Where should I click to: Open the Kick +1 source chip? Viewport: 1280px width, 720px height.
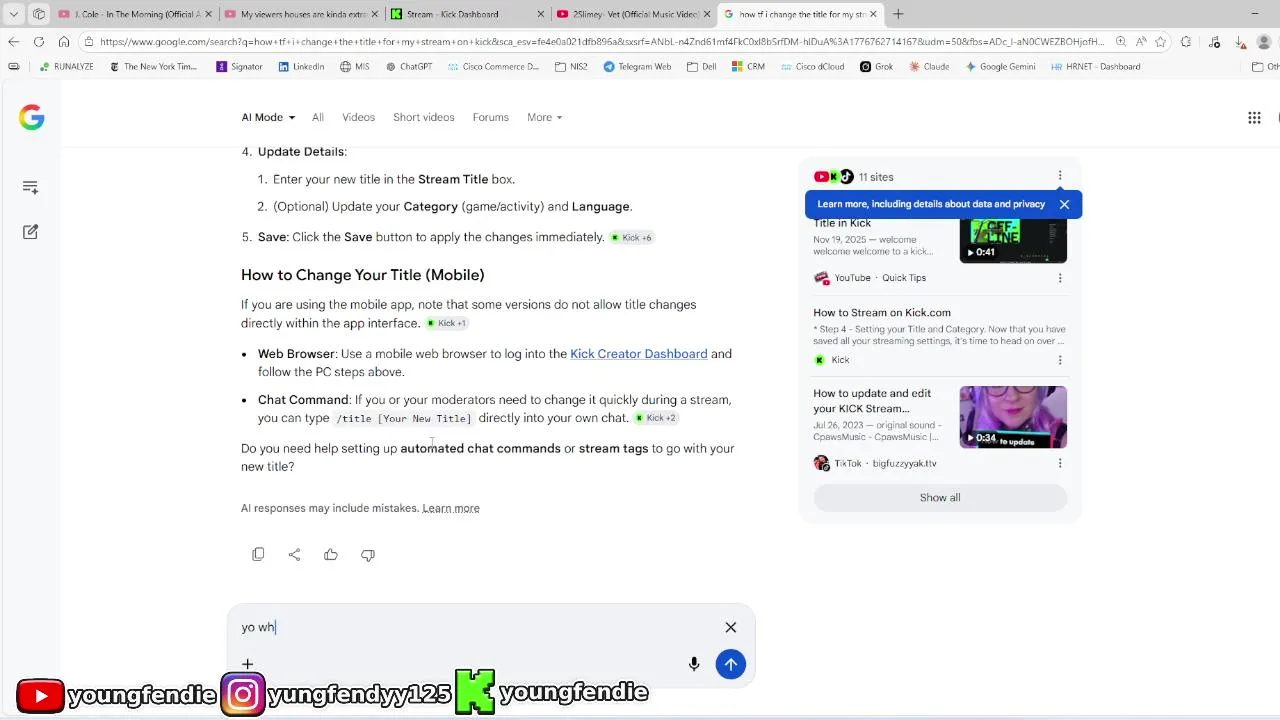click(446, 323)
